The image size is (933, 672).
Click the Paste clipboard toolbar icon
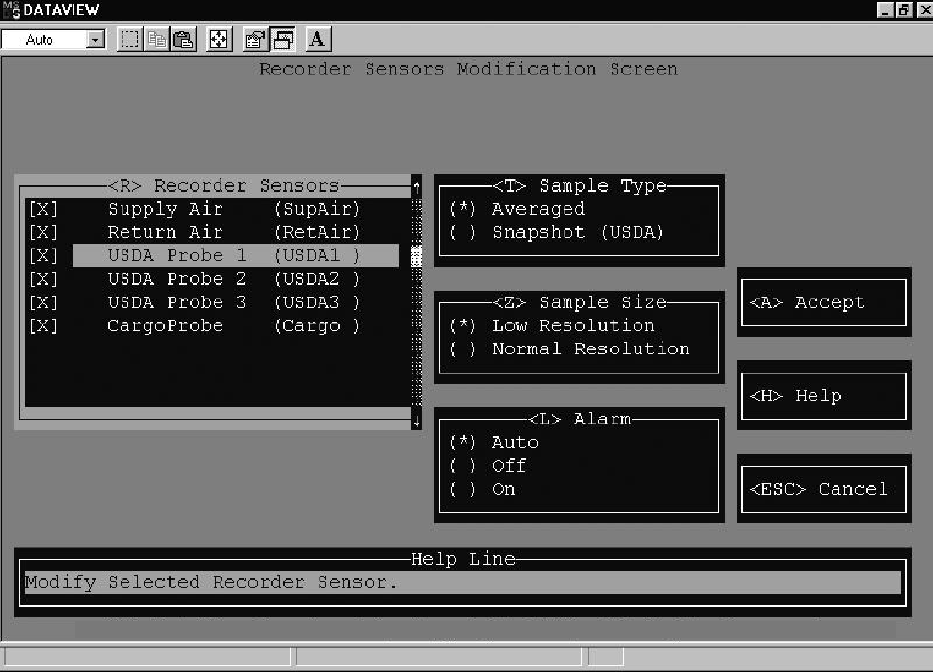[x=183, y=40]
